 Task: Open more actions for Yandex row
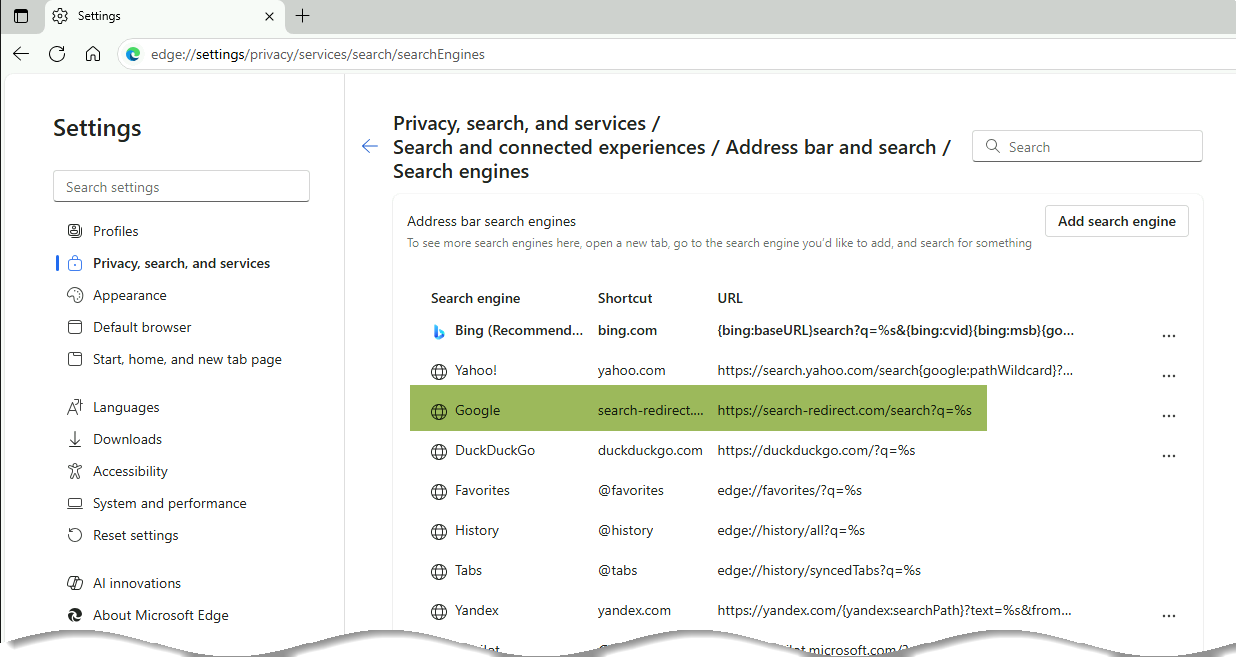tap(1169, 616)
